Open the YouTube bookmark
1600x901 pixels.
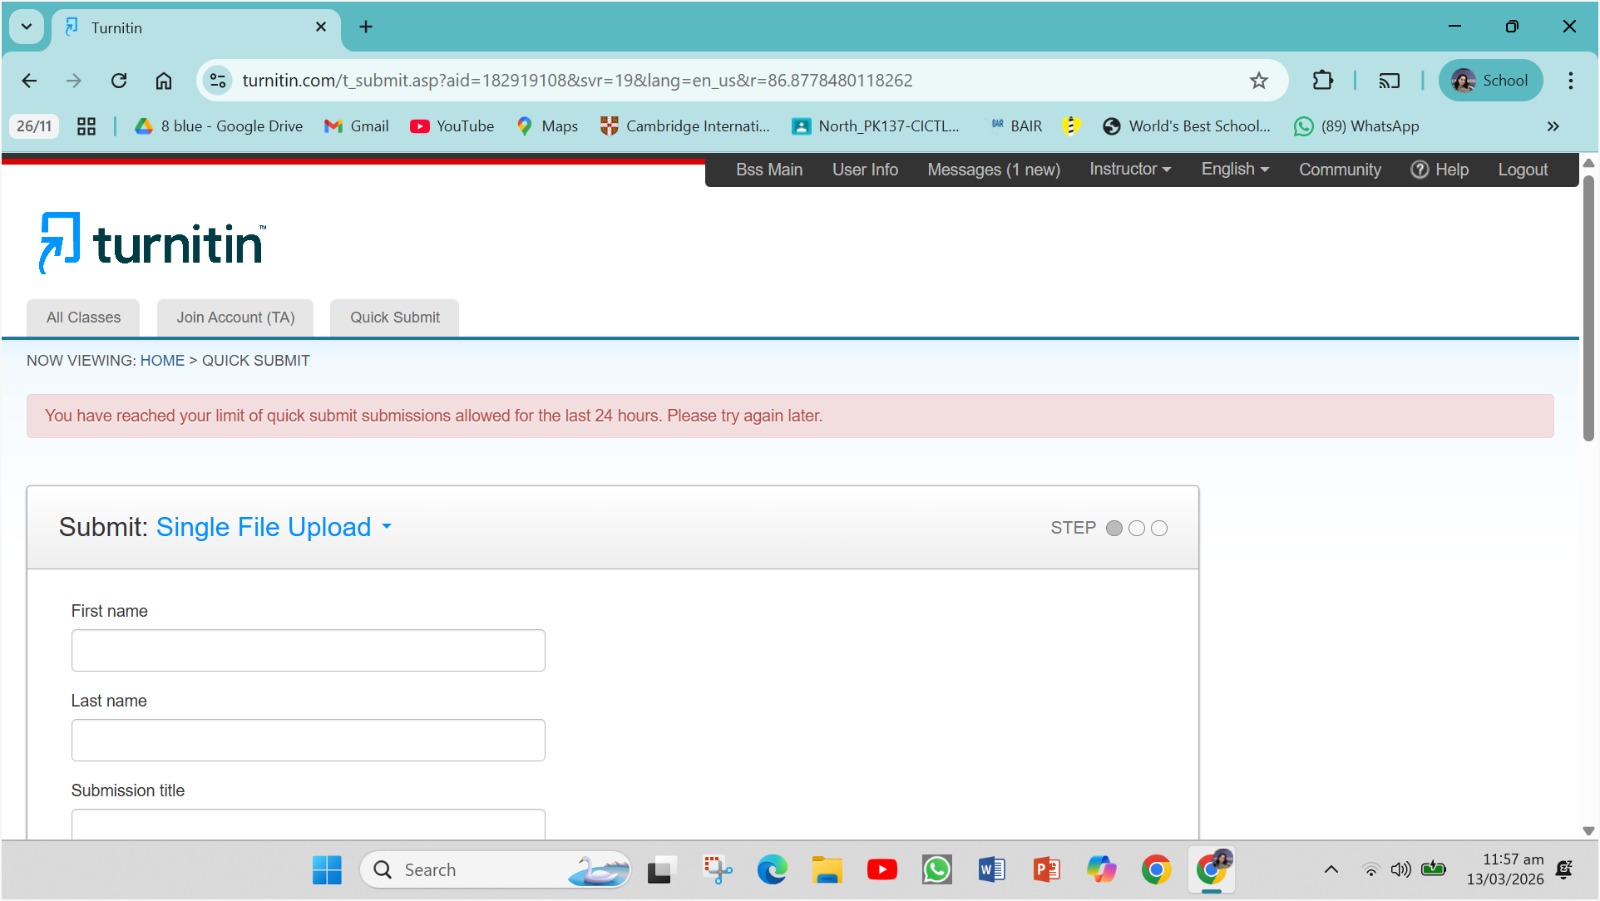coord(452,126)
